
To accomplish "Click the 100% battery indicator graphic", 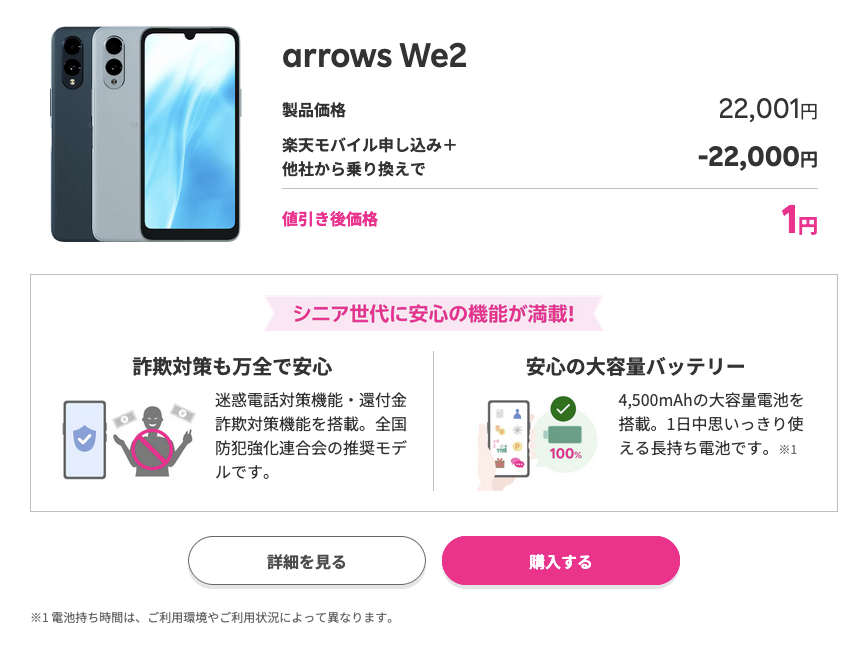I will pyautogui.click(x=565, y=442).
